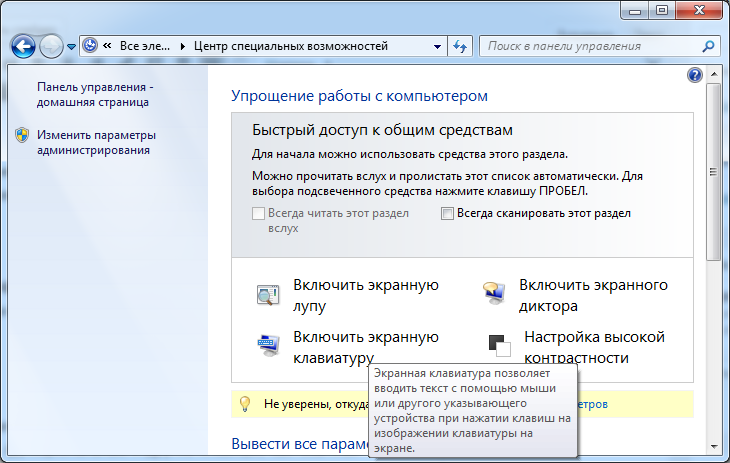Open 'Изменить параметры администрирования' link
This screenshot has height=463, width=730.
tap(96, 143)
